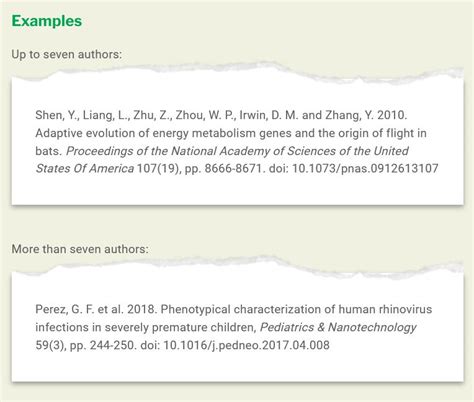Image resolution: width=474 pixels, height=402 pixels.
Task: Click the italic 'Pediatrics & Nanotechnology' journal name
Action: (x=338, y=327)
